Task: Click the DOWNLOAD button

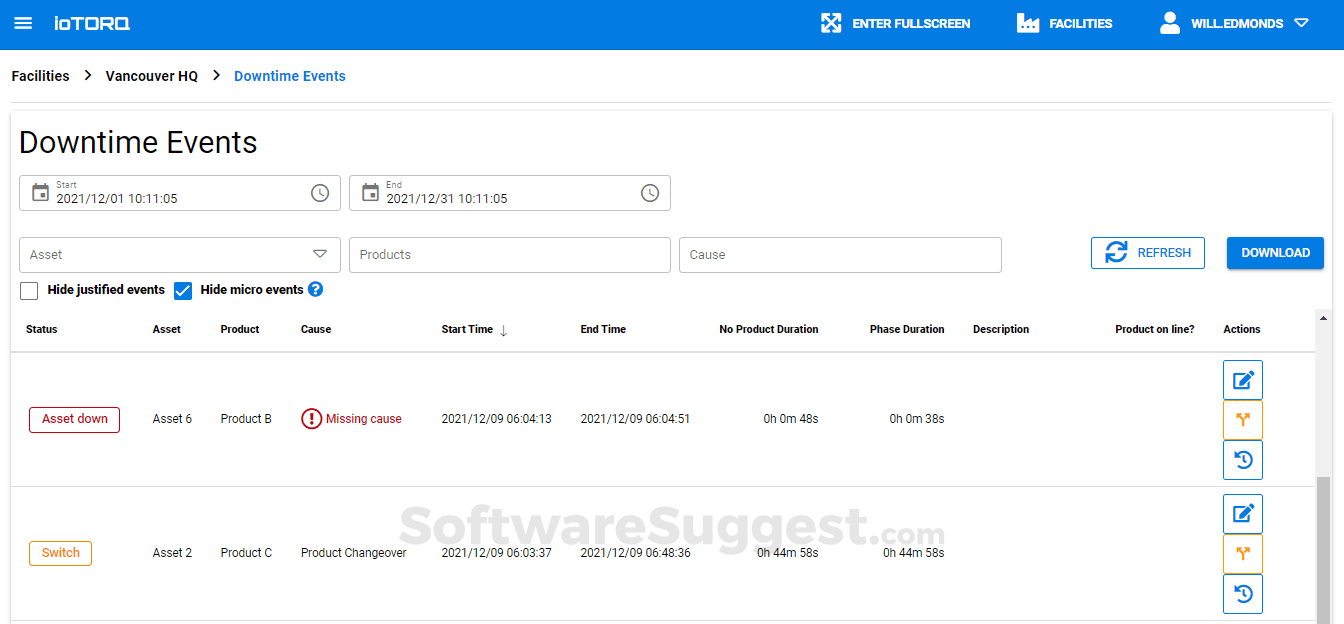Action: 1275,253
